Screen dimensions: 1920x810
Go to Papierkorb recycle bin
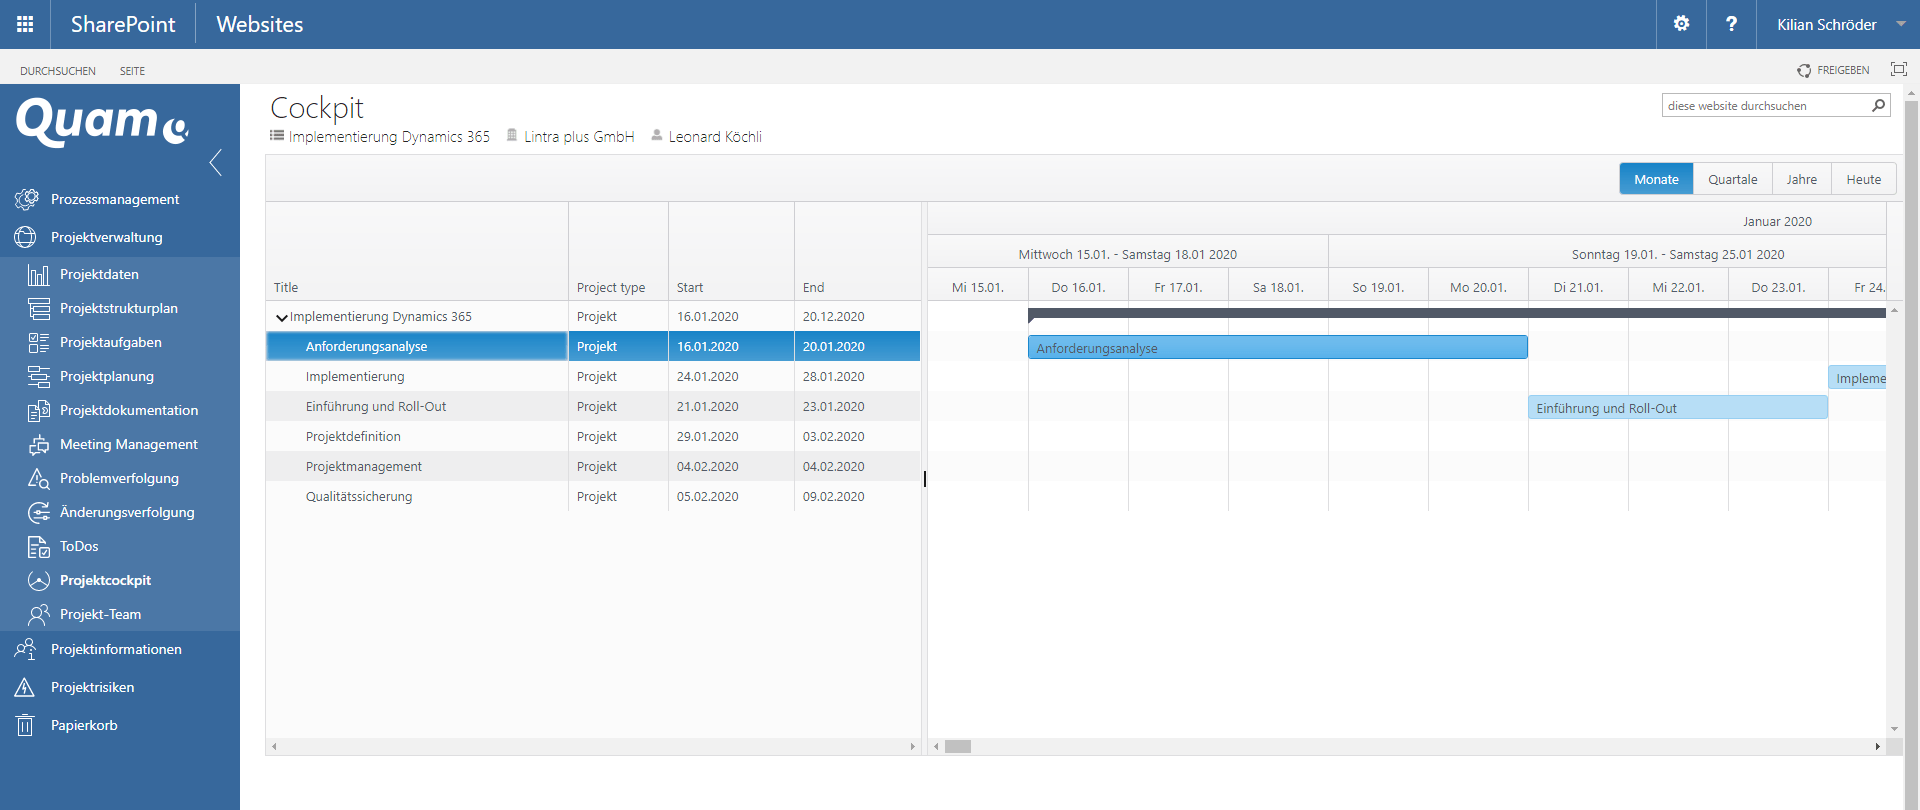click(x=84, y=725)
